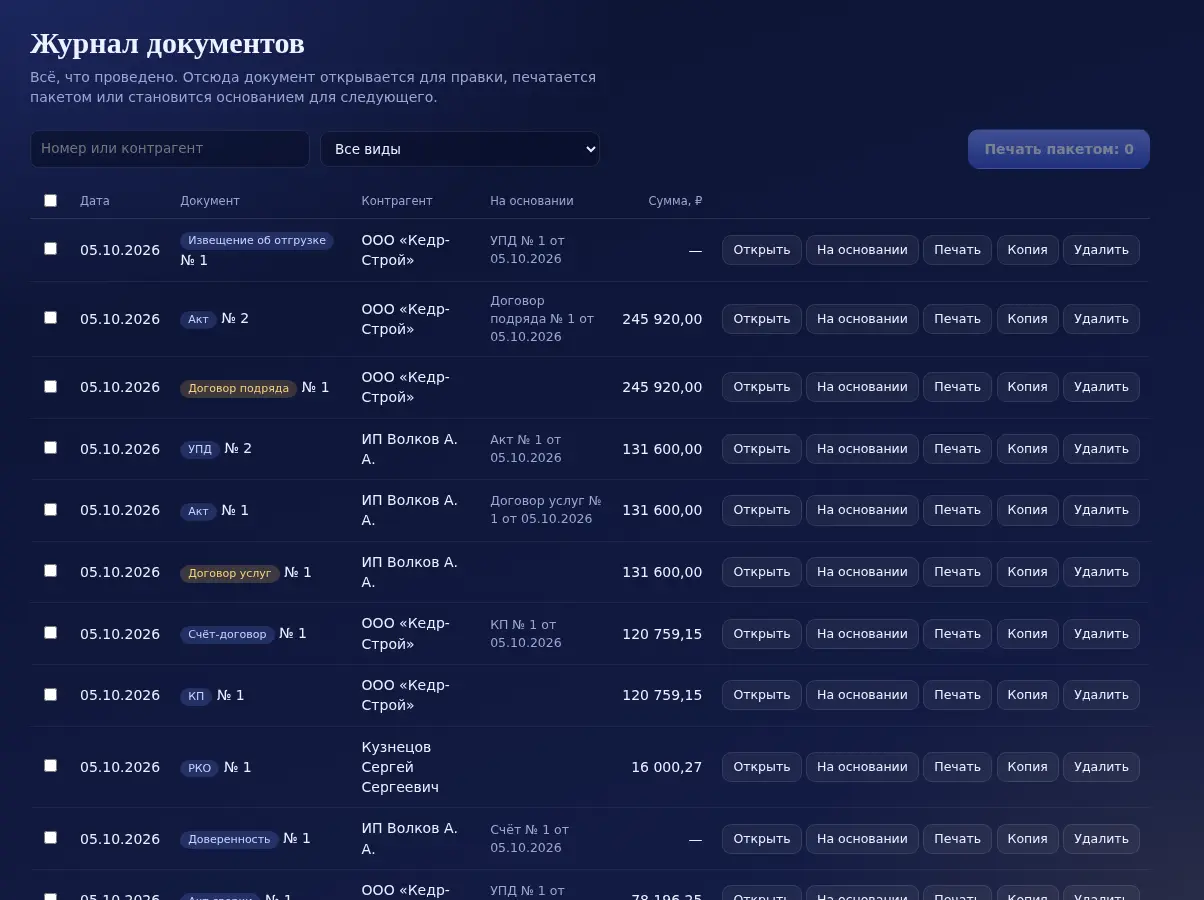The image size is (1204, 900).
Task: Print the Доверенность № 1 document
Action: [x=957, y=839]
